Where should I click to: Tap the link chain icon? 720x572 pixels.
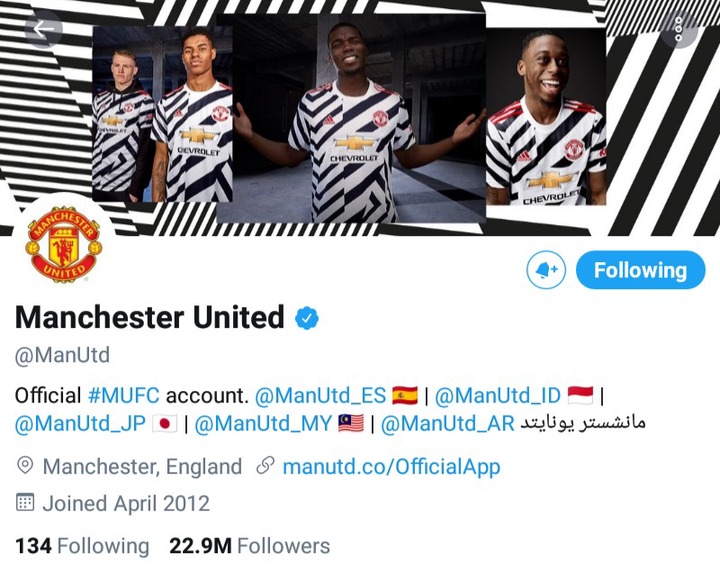pyautogui.click(x=265, y=465)
